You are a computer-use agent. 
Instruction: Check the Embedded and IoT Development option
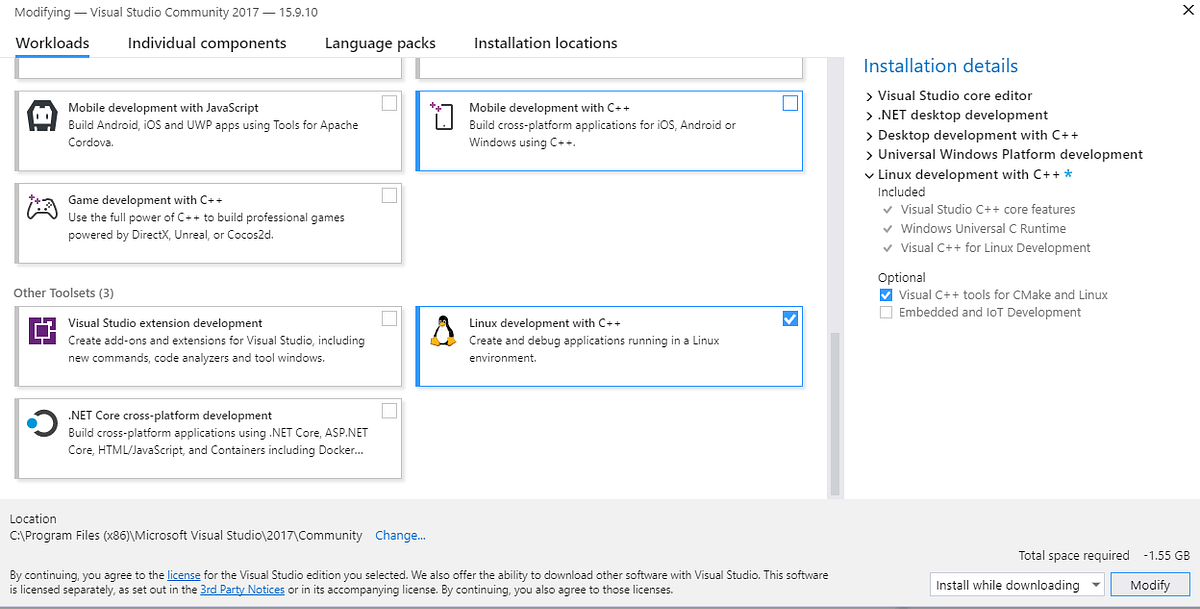[885, 312]
